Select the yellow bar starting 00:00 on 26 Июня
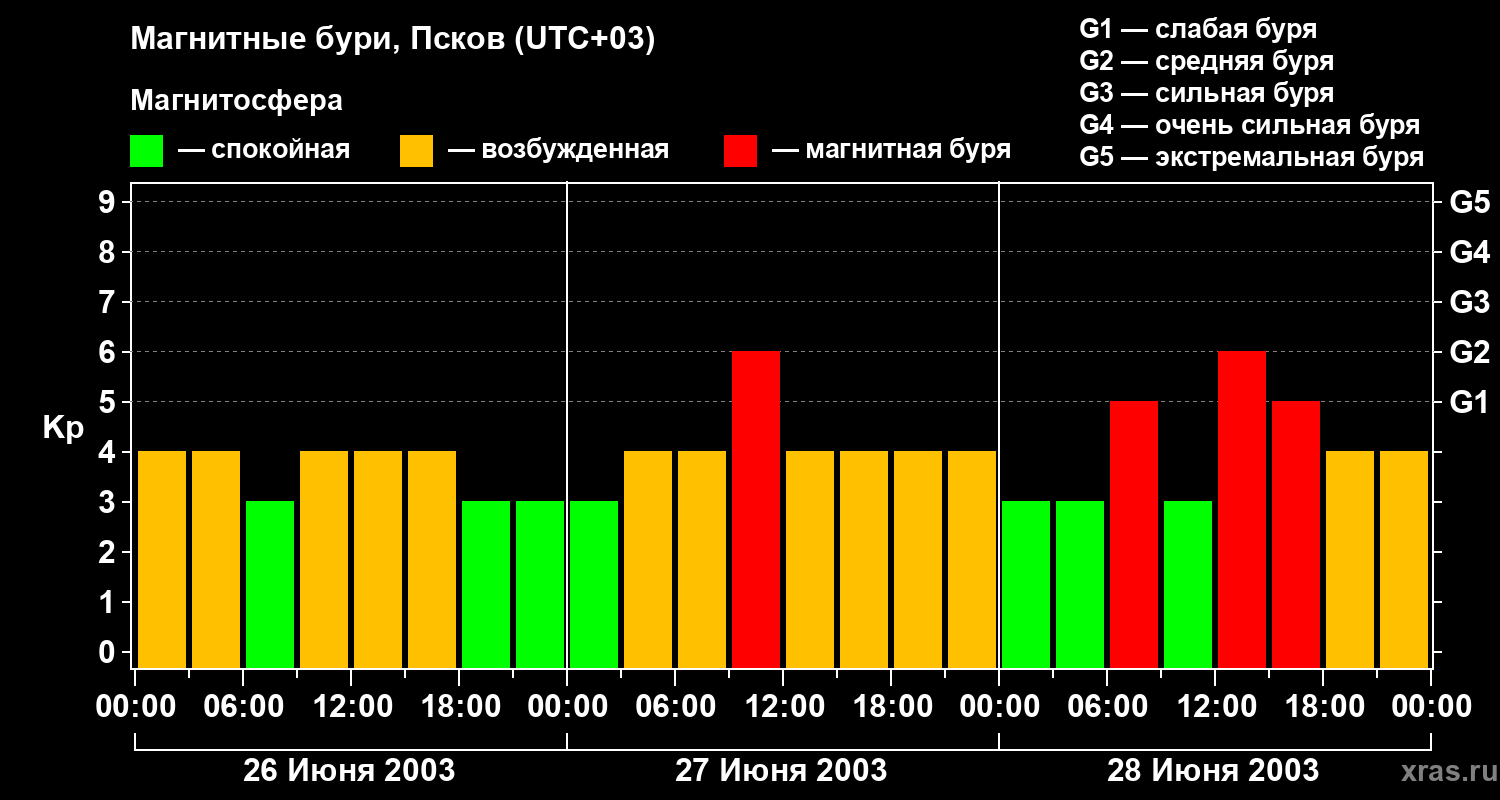 click(162, 560)
